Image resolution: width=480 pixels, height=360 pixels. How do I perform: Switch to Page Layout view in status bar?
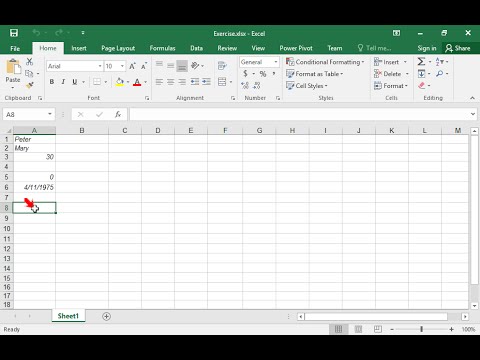359,329
